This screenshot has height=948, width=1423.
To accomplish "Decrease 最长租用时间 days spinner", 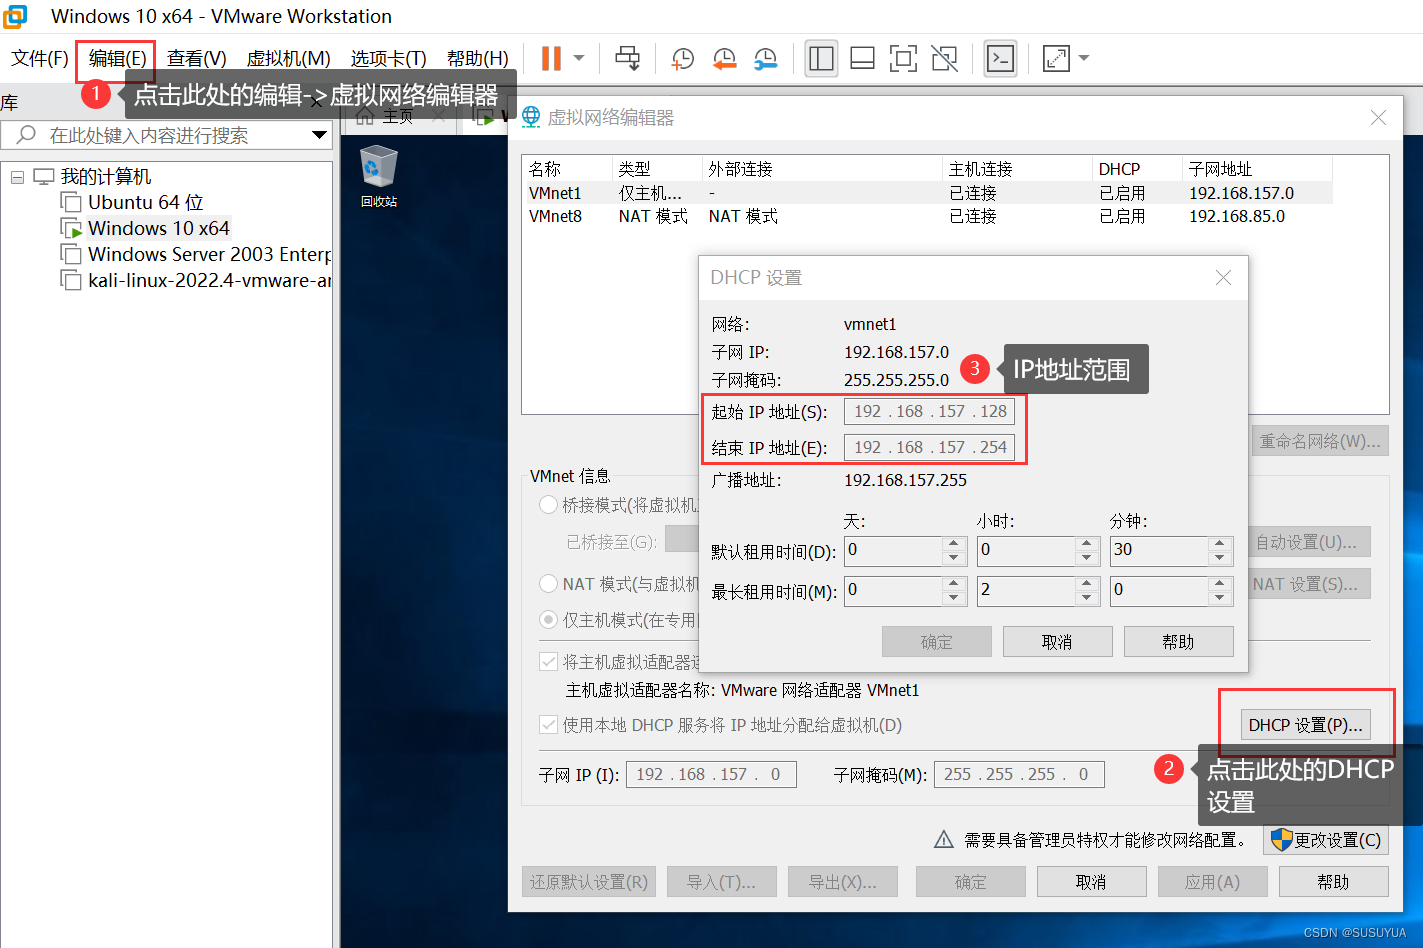I will (x=954, y=598).
